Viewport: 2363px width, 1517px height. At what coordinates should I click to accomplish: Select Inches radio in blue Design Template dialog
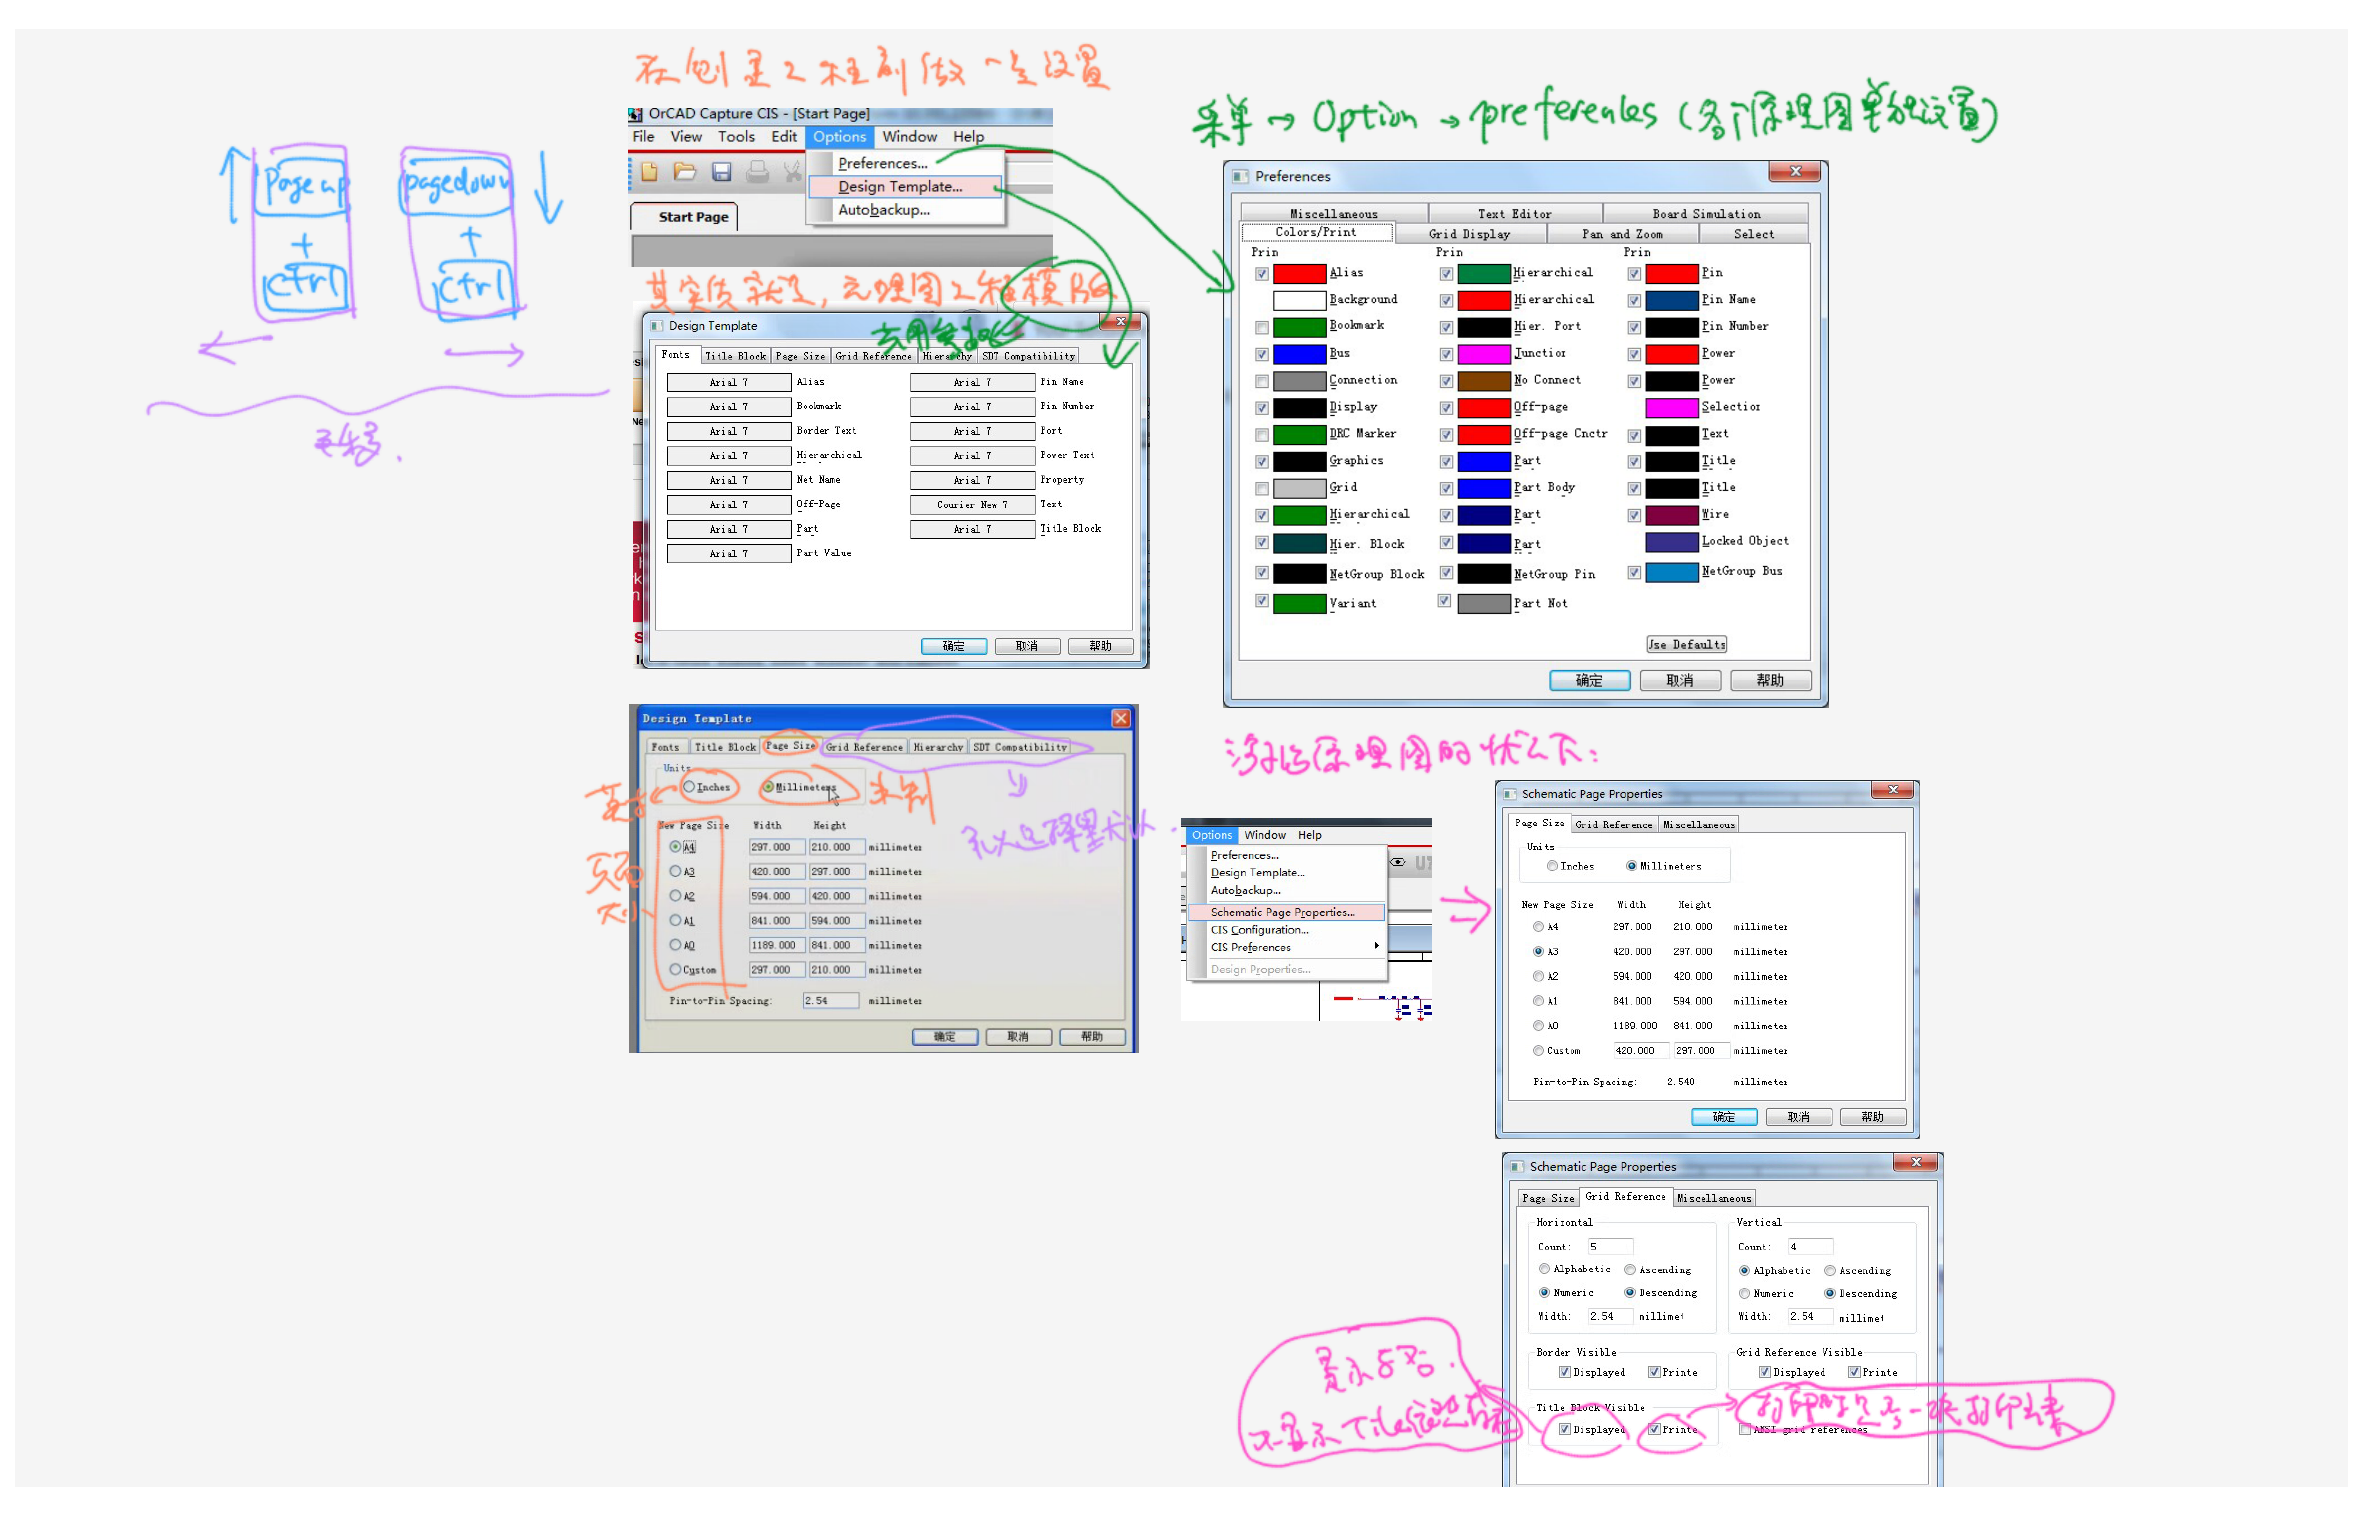689,787
